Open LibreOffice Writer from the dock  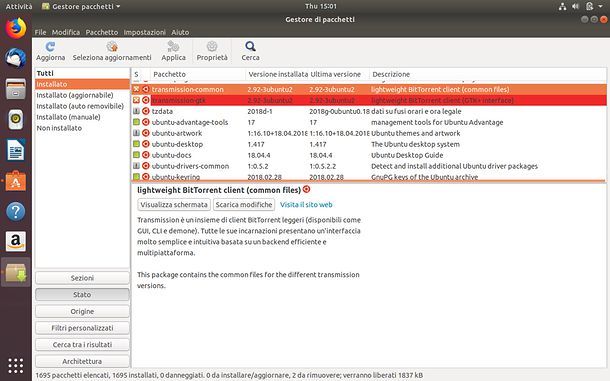(x=16, y=150)
